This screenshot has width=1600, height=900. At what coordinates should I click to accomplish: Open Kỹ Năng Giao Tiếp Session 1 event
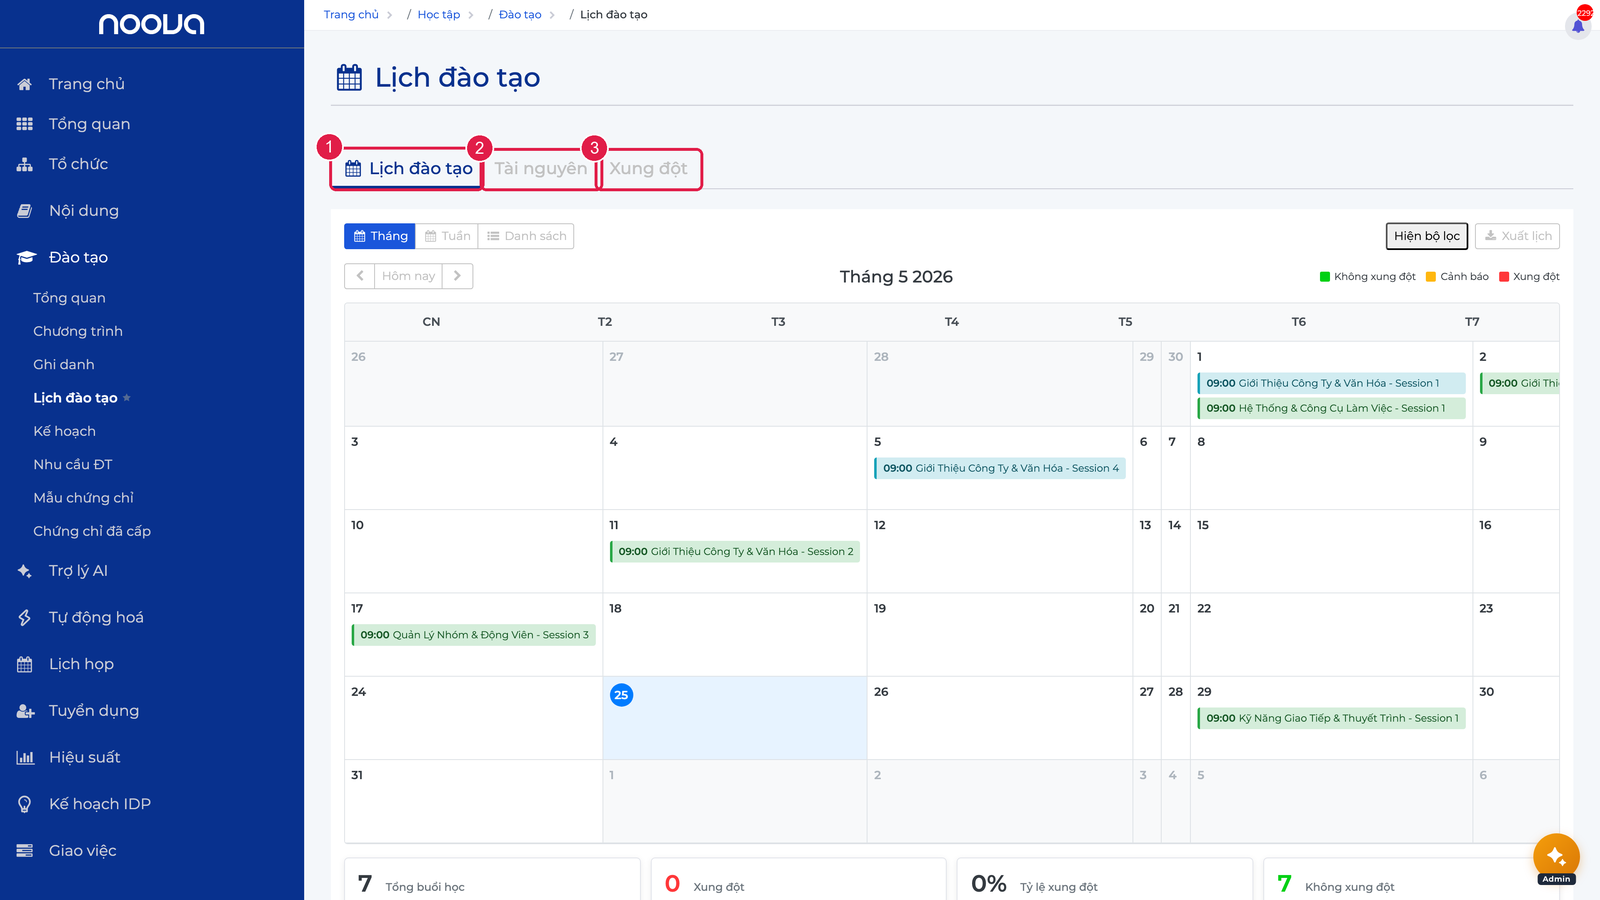(1331, 718)
